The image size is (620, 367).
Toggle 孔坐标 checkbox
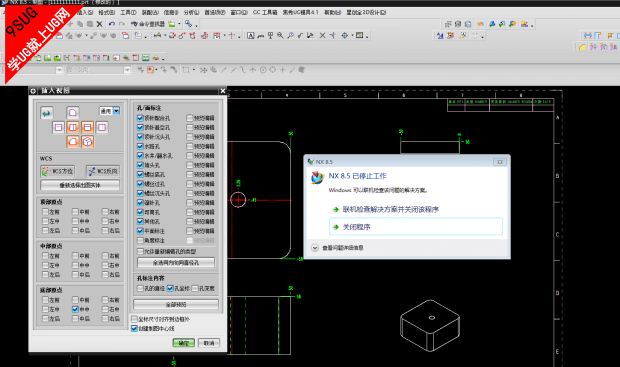point(170,288)
